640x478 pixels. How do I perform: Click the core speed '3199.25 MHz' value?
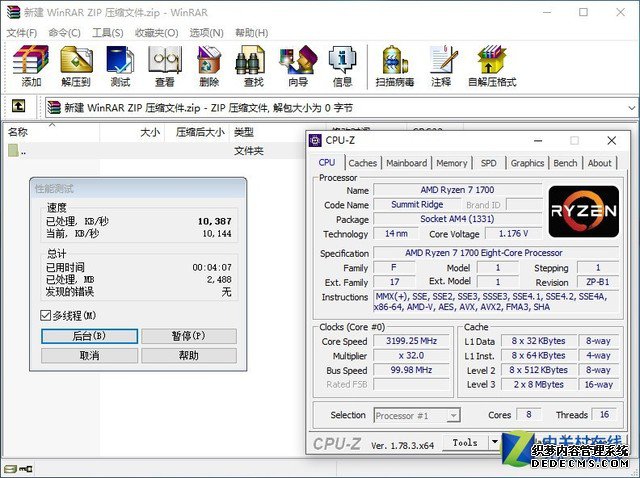pos(411,341)
